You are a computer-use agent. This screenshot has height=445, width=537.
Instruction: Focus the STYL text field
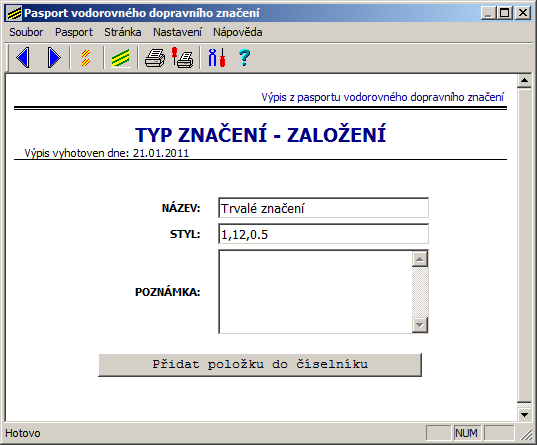[323, 234]
